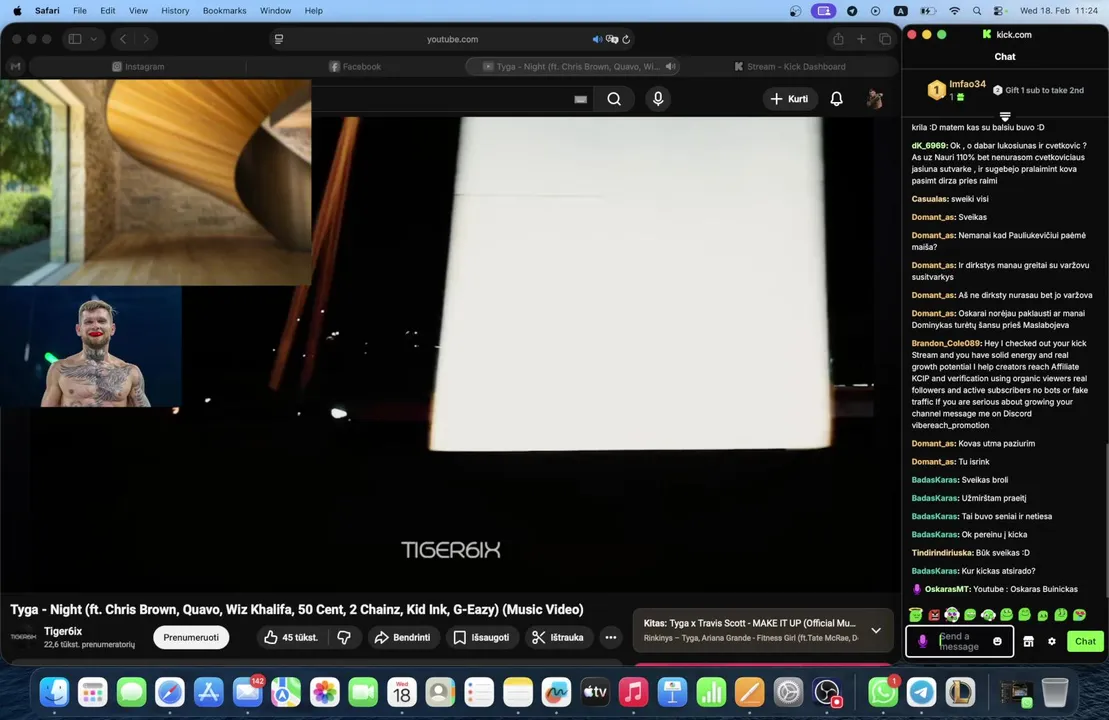Click the lmfao34 top gifter name
The height and width of the screenshot is (720, 1109).
point(967,84)
